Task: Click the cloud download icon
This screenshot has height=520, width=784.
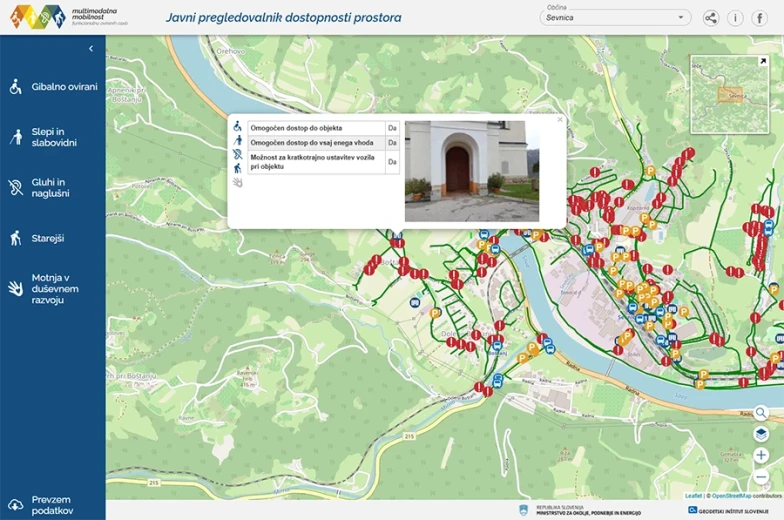Action: 16,505
